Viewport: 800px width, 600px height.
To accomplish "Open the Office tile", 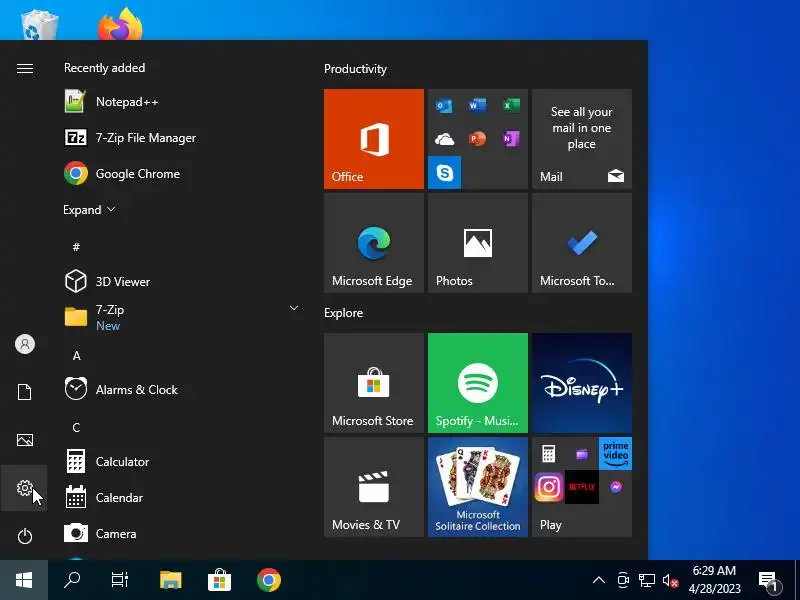I will click(x=373, y=139).
